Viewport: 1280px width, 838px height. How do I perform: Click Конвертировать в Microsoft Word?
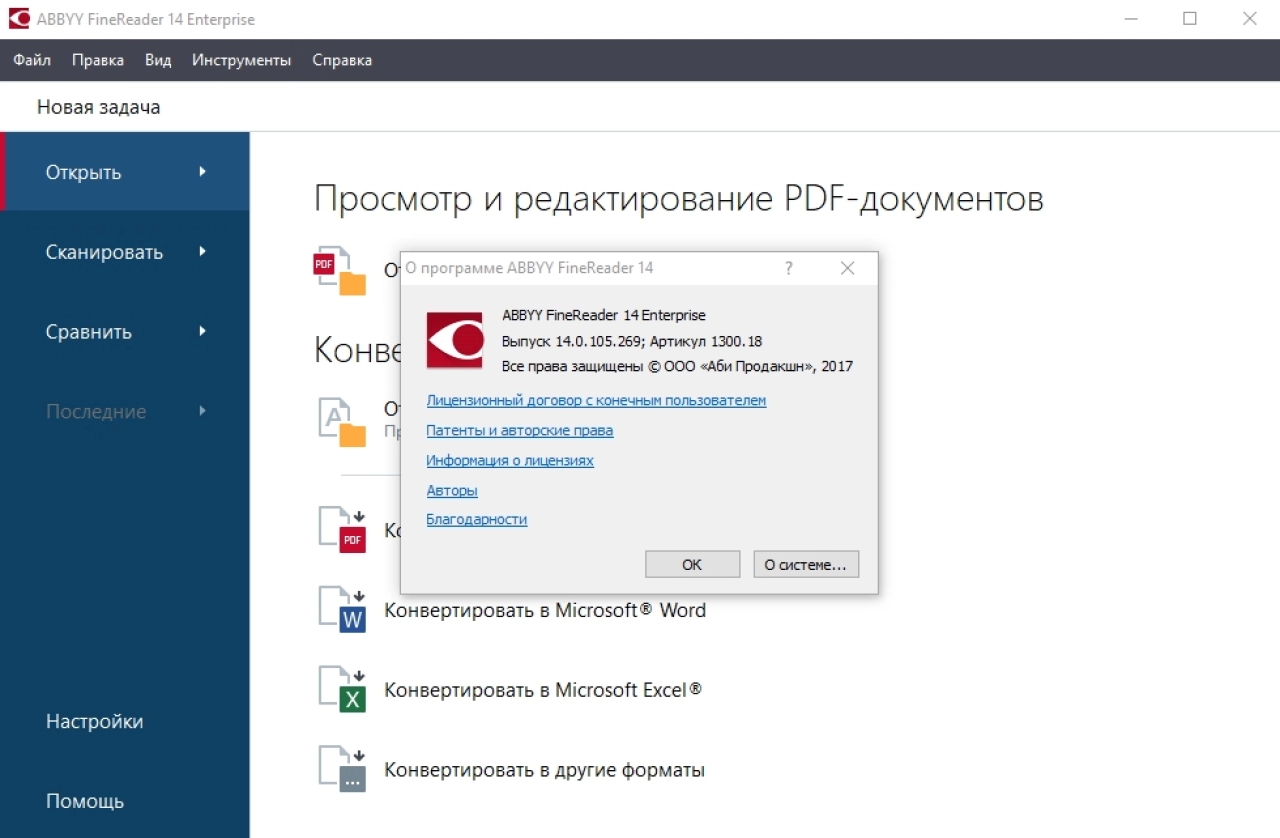coord(545,610)
